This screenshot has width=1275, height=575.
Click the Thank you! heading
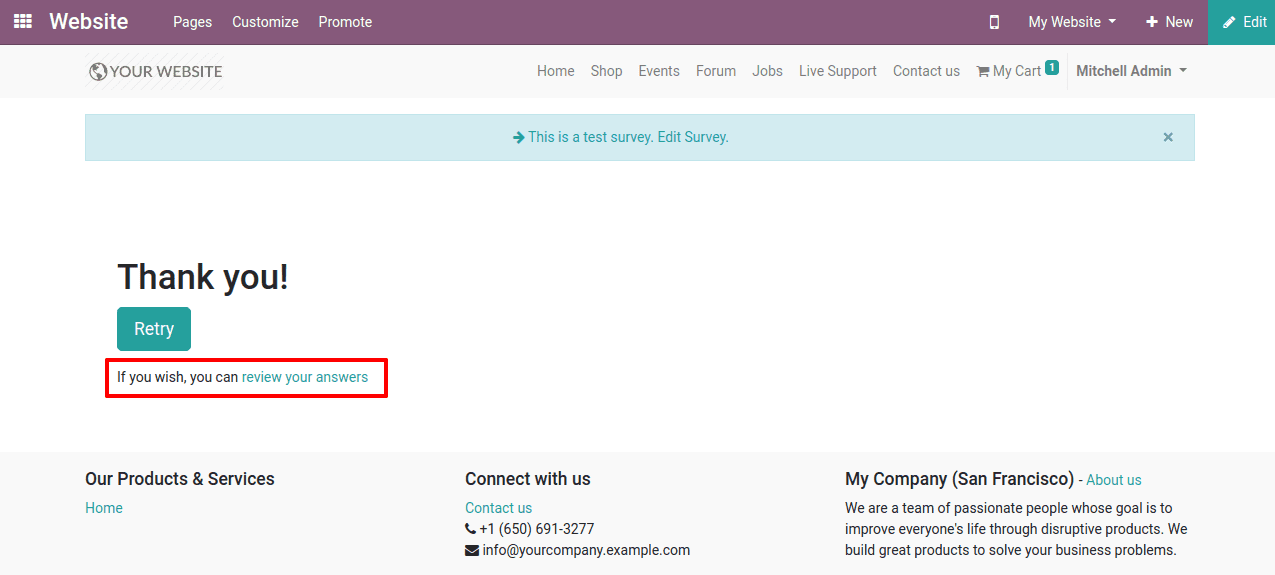click(203, 277)
